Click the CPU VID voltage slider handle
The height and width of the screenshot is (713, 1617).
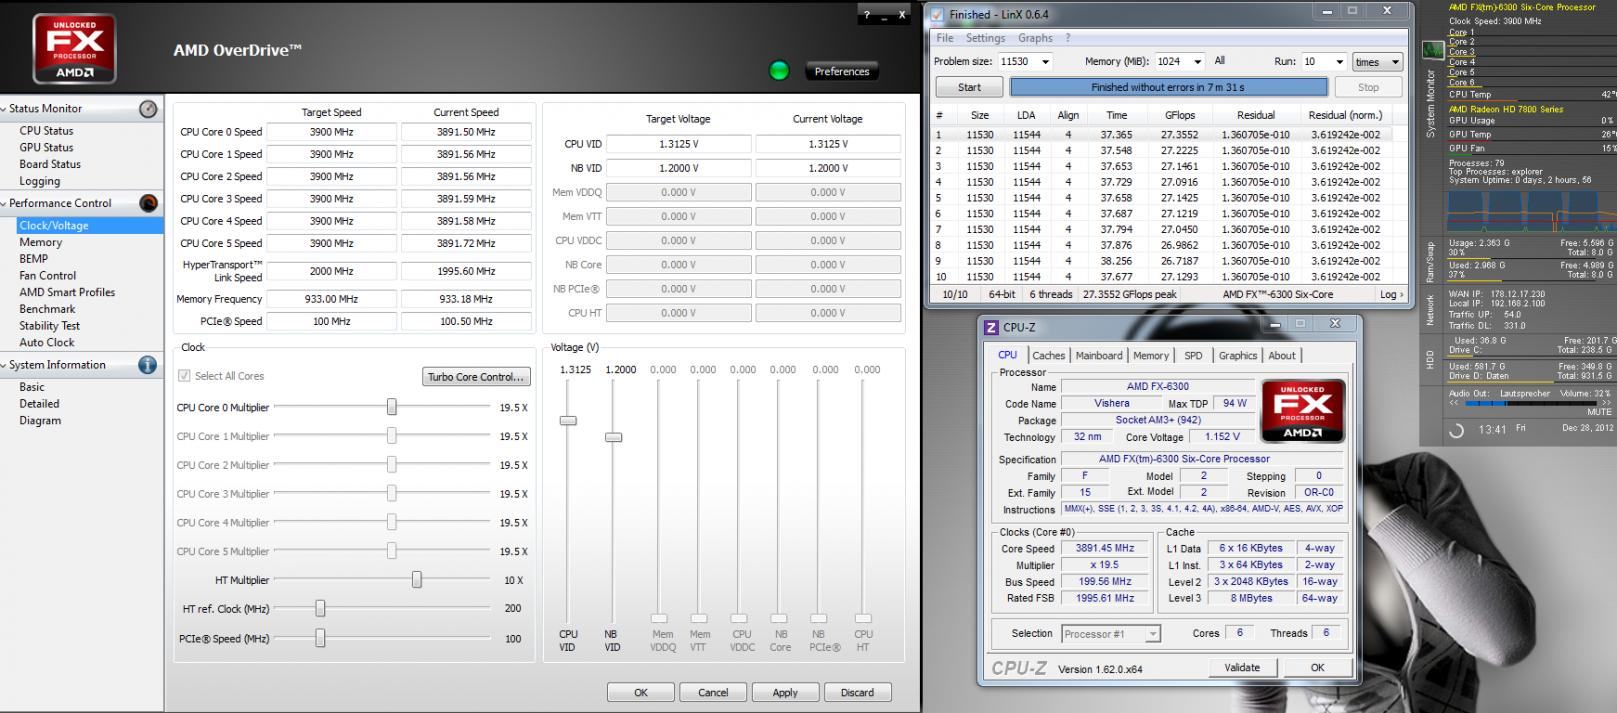(x=568, y=421)
